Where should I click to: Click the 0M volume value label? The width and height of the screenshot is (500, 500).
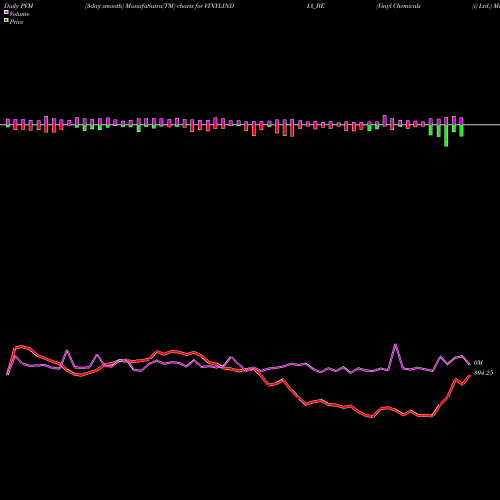click(x=478, y=363)
